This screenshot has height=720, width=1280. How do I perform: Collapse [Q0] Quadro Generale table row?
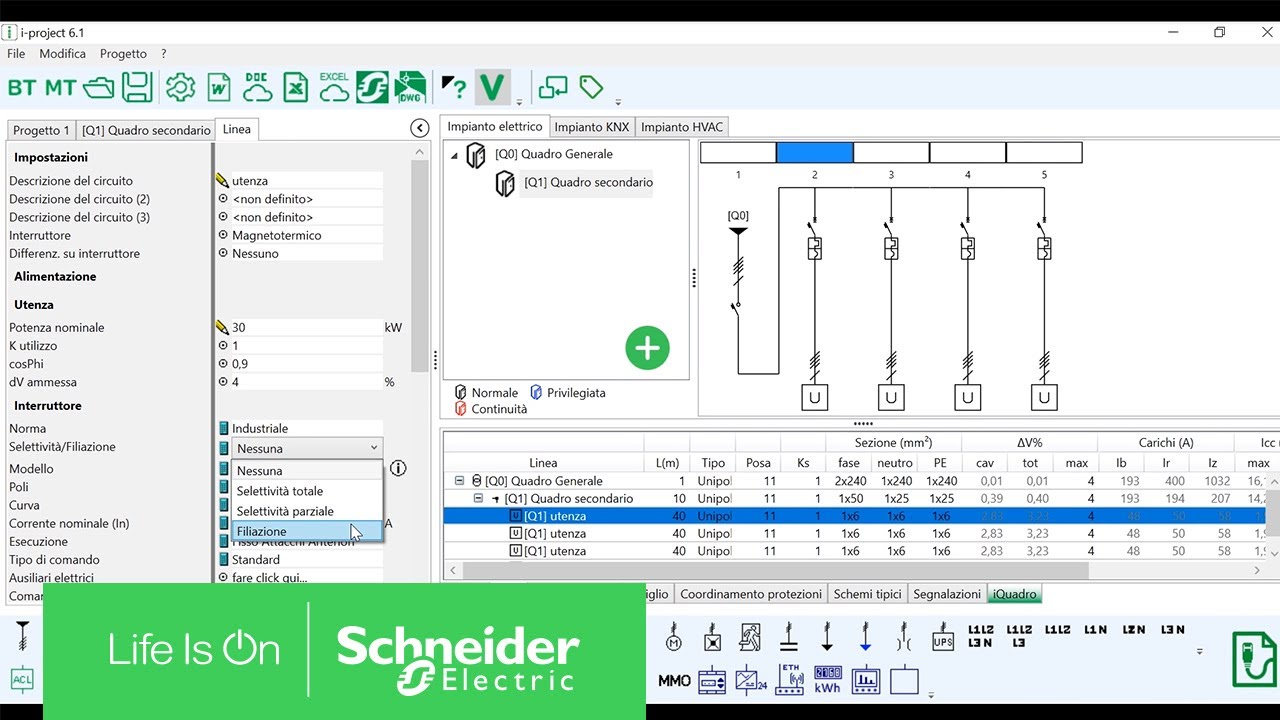(x=460, y=481)
